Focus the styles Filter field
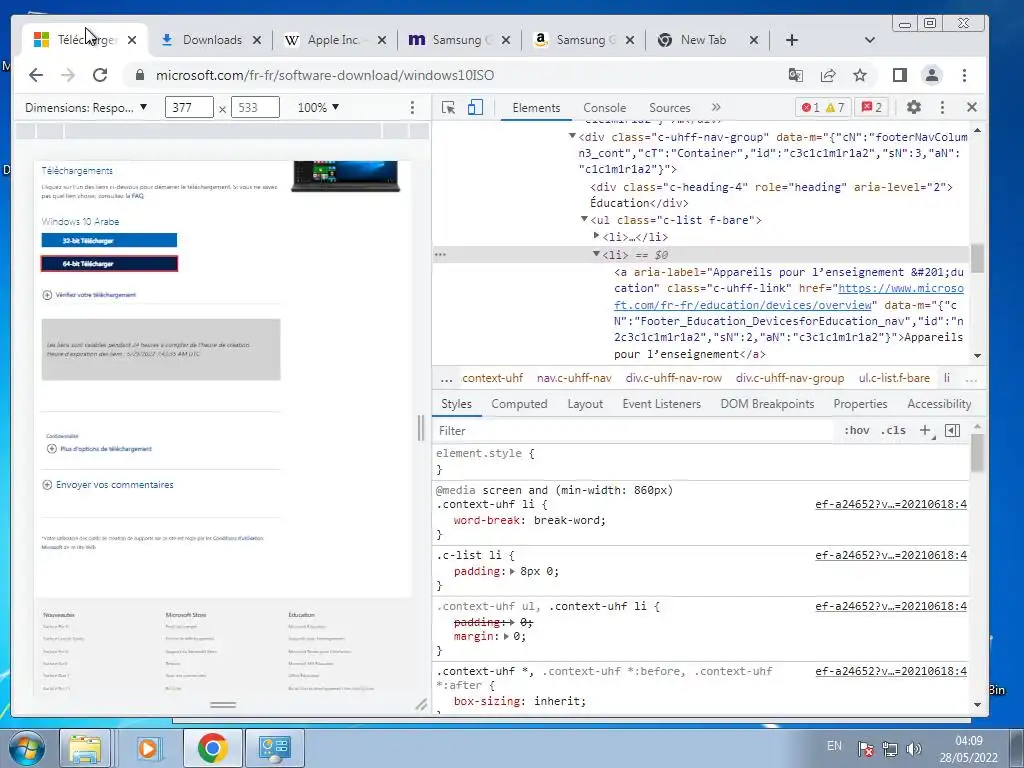Screen dimensions: 1024x768 pyautogui.click(x=633, y=430)
